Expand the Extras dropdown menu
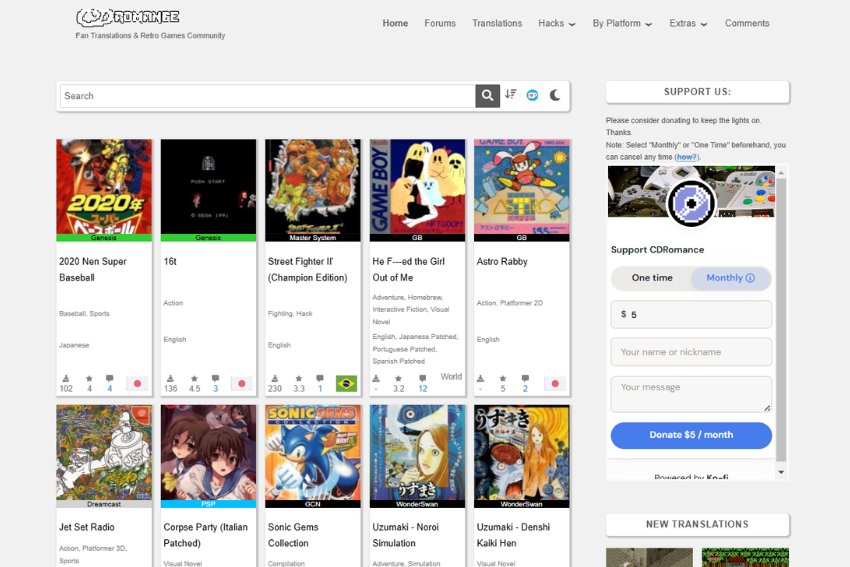The width and height of the screenshot is (850, 567). click(688, 23)
